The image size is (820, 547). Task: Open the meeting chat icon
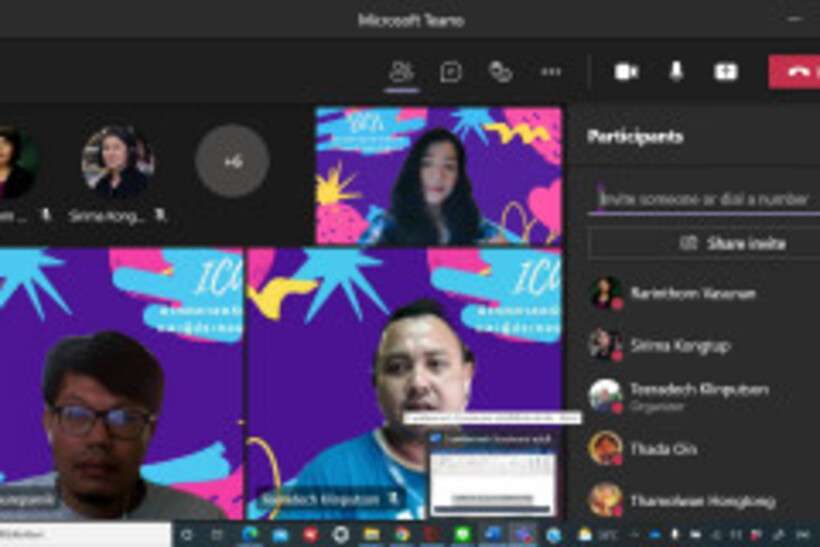point(451,72)
